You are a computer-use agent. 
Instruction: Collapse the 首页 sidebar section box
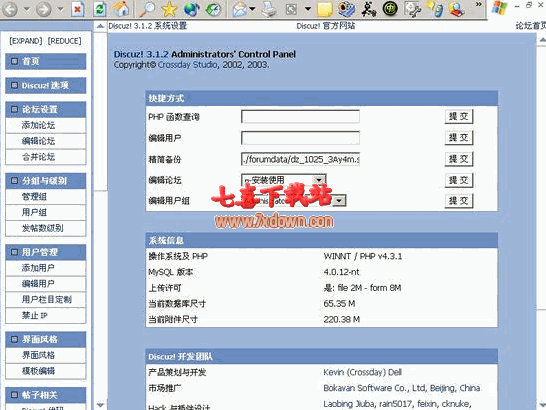(x=14, y=61)
